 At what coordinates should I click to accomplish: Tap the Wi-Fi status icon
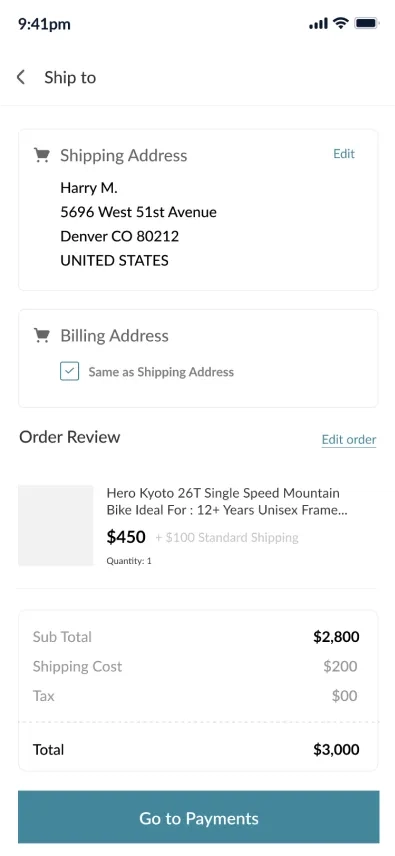[341, 23]
